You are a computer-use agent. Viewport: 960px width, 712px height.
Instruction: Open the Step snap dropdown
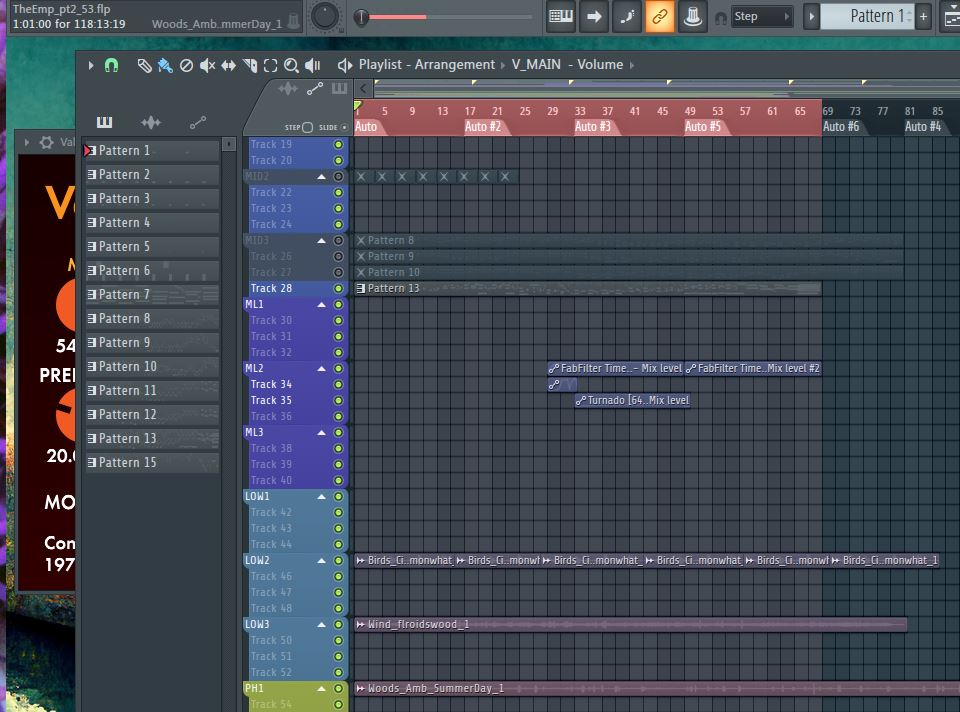pyautogui.click(x=762, y=17)
